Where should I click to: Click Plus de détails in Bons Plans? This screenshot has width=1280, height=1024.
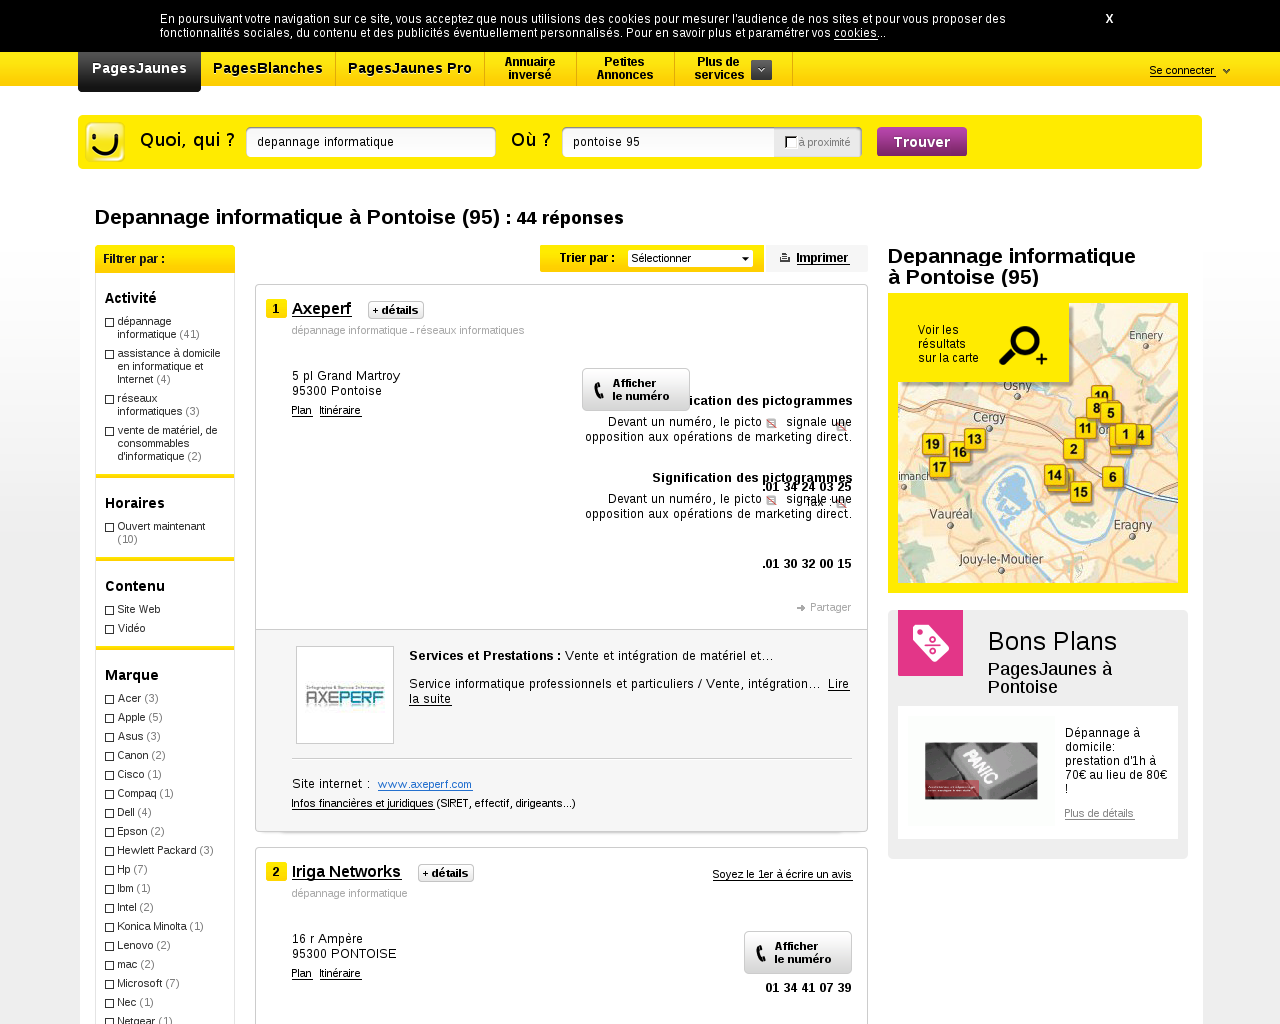pos(1099,813)
